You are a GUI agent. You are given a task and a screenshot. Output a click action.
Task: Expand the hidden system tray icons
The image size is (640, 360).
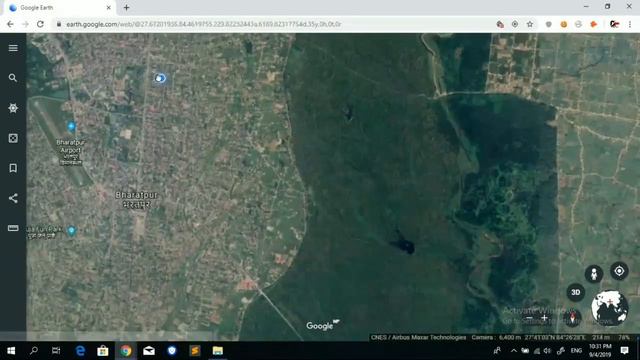coord(513,351)
